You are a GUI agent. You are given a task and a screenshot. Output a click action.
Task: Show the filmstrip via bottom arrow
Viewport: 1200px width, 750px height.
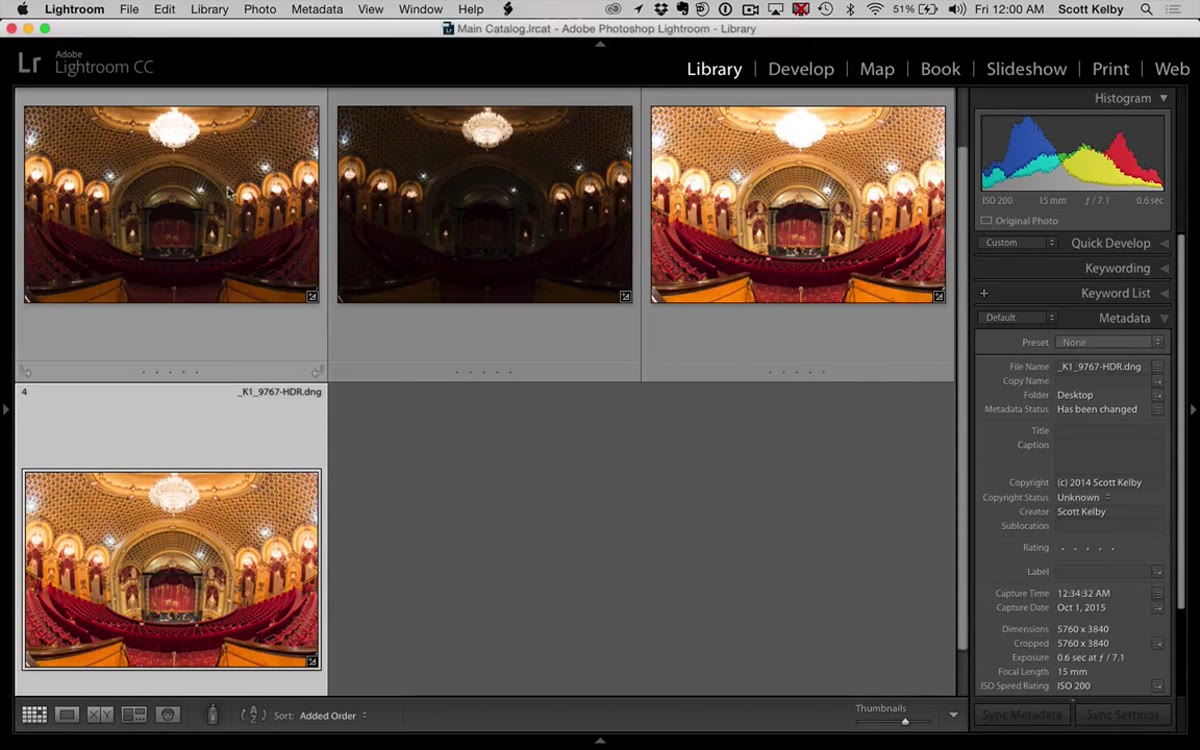click(x=600, y=741)
